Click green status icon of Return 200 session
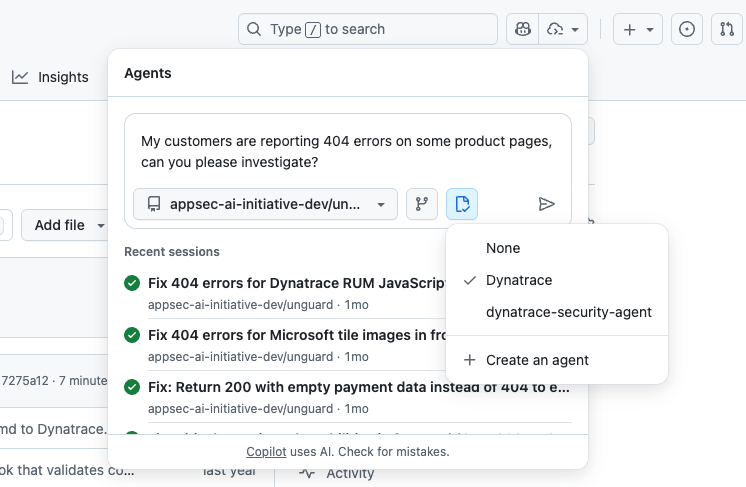The height and width of the screenshot is (487, 746). pos(132,387)
